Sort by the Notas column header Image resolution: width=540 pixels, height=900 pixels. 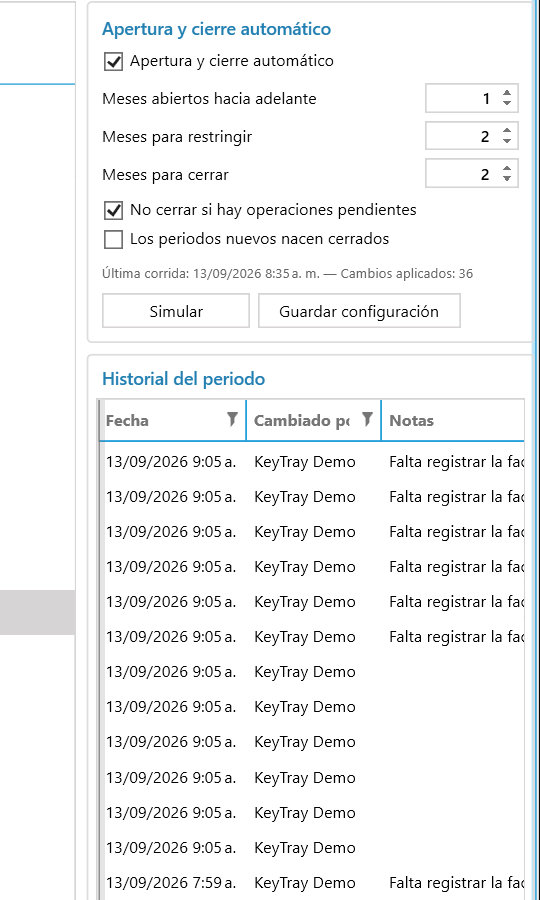point(453,421)
